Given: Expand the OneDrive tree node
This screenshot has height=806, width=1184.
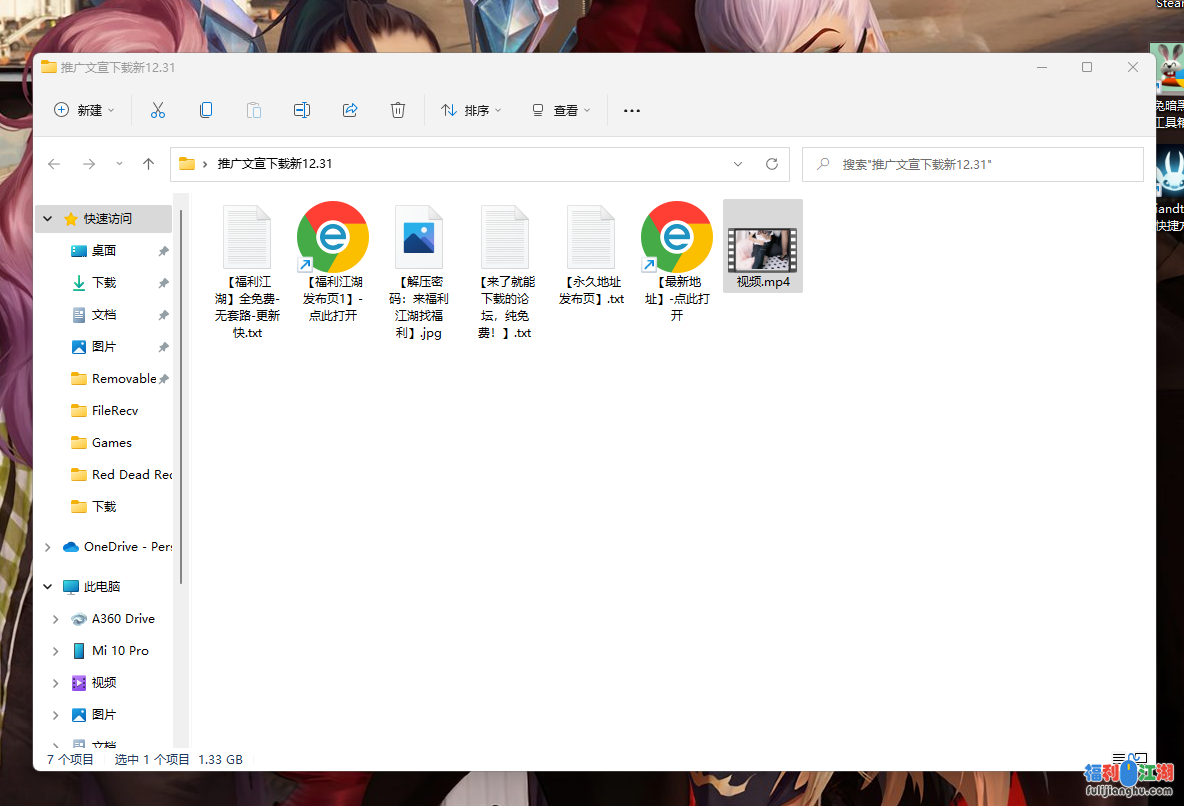Looking at the screenshot, I should tap(47, 547).
